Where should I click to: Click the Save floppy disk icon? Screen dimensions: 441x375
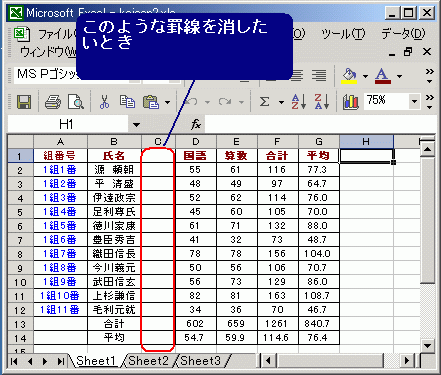tap(24, 102)
